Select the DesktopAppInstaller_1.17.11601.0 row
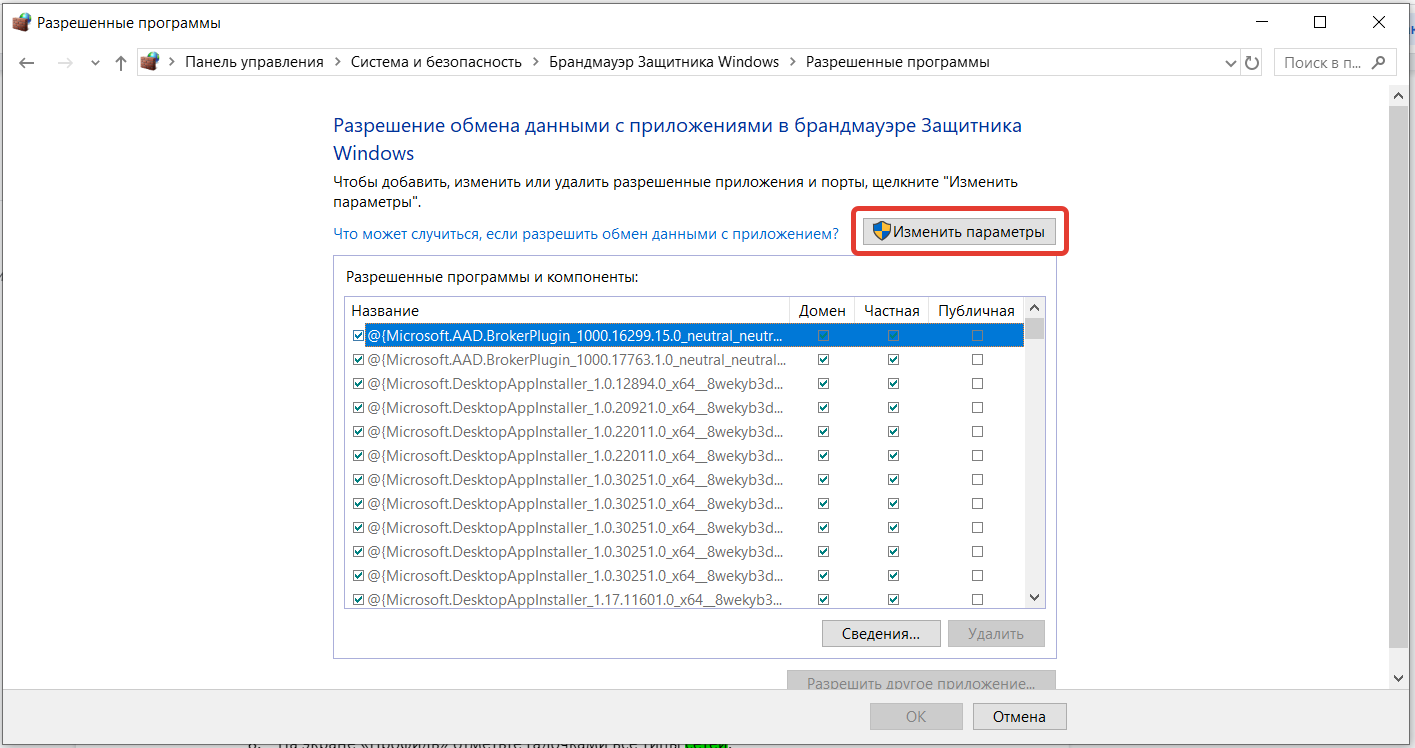This screenshot has width=1415, height=748. (x=685, y=599)
